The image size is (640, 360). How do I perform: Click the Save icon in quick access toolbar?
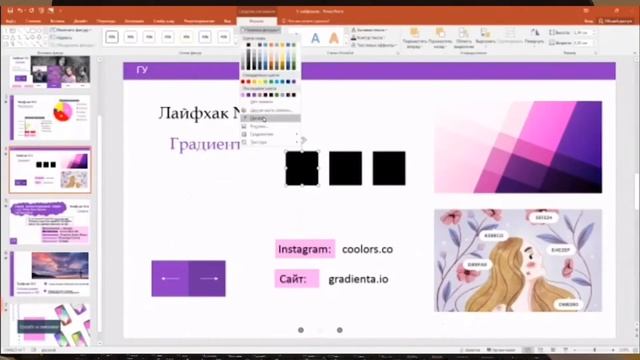[10, 11]
